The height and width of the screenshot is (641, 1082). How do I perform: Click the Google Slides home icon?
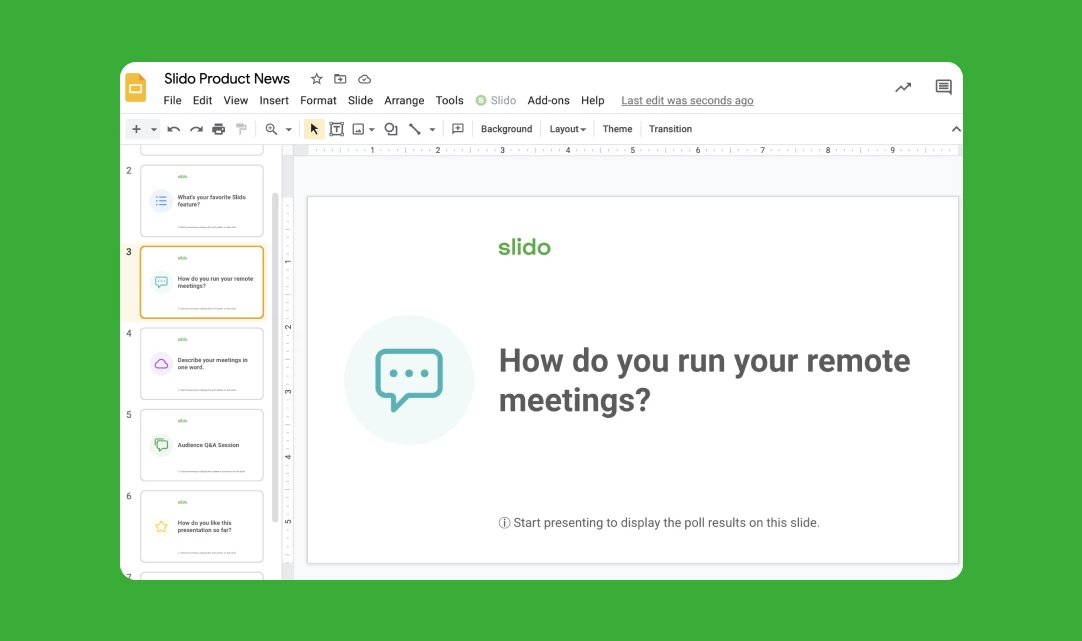[x=136, y=88]
